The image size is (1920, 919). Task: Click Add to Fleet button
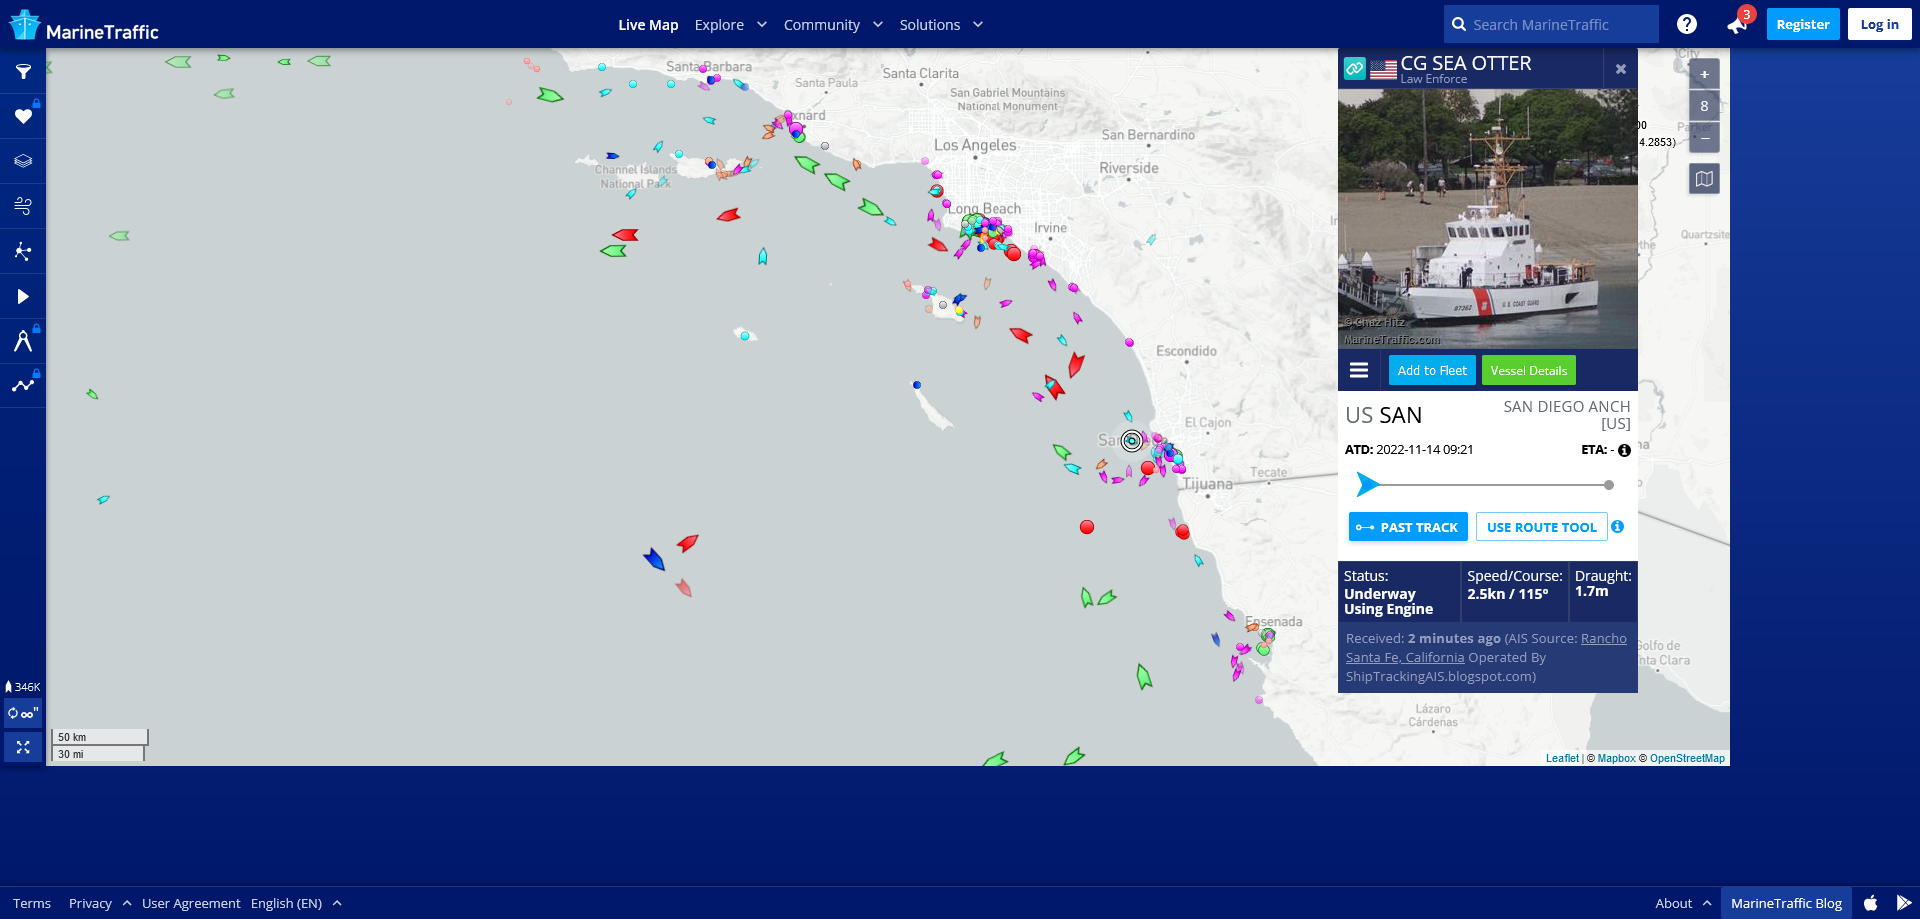coord(1432,370)
